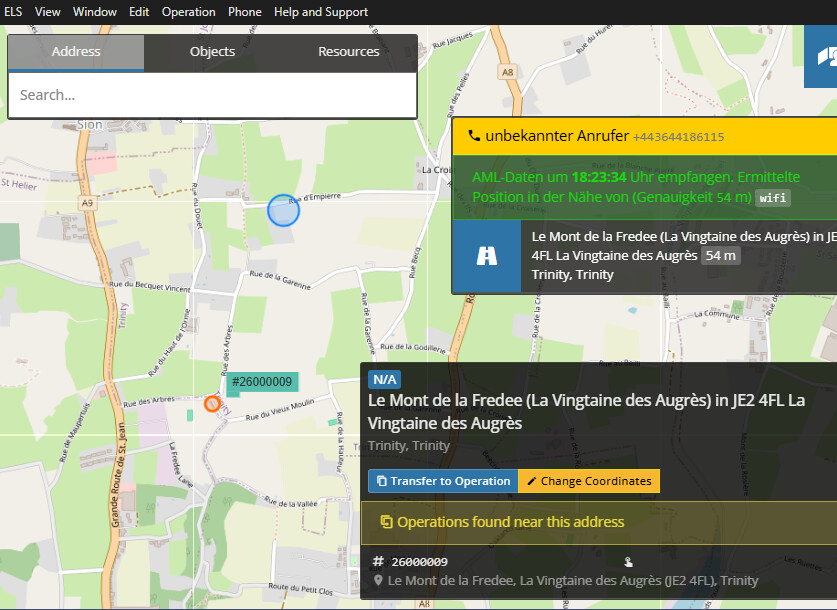Switch to the Resources tab
The width and height of the screenshot is (837, 610).
click(x=348, y=52)
